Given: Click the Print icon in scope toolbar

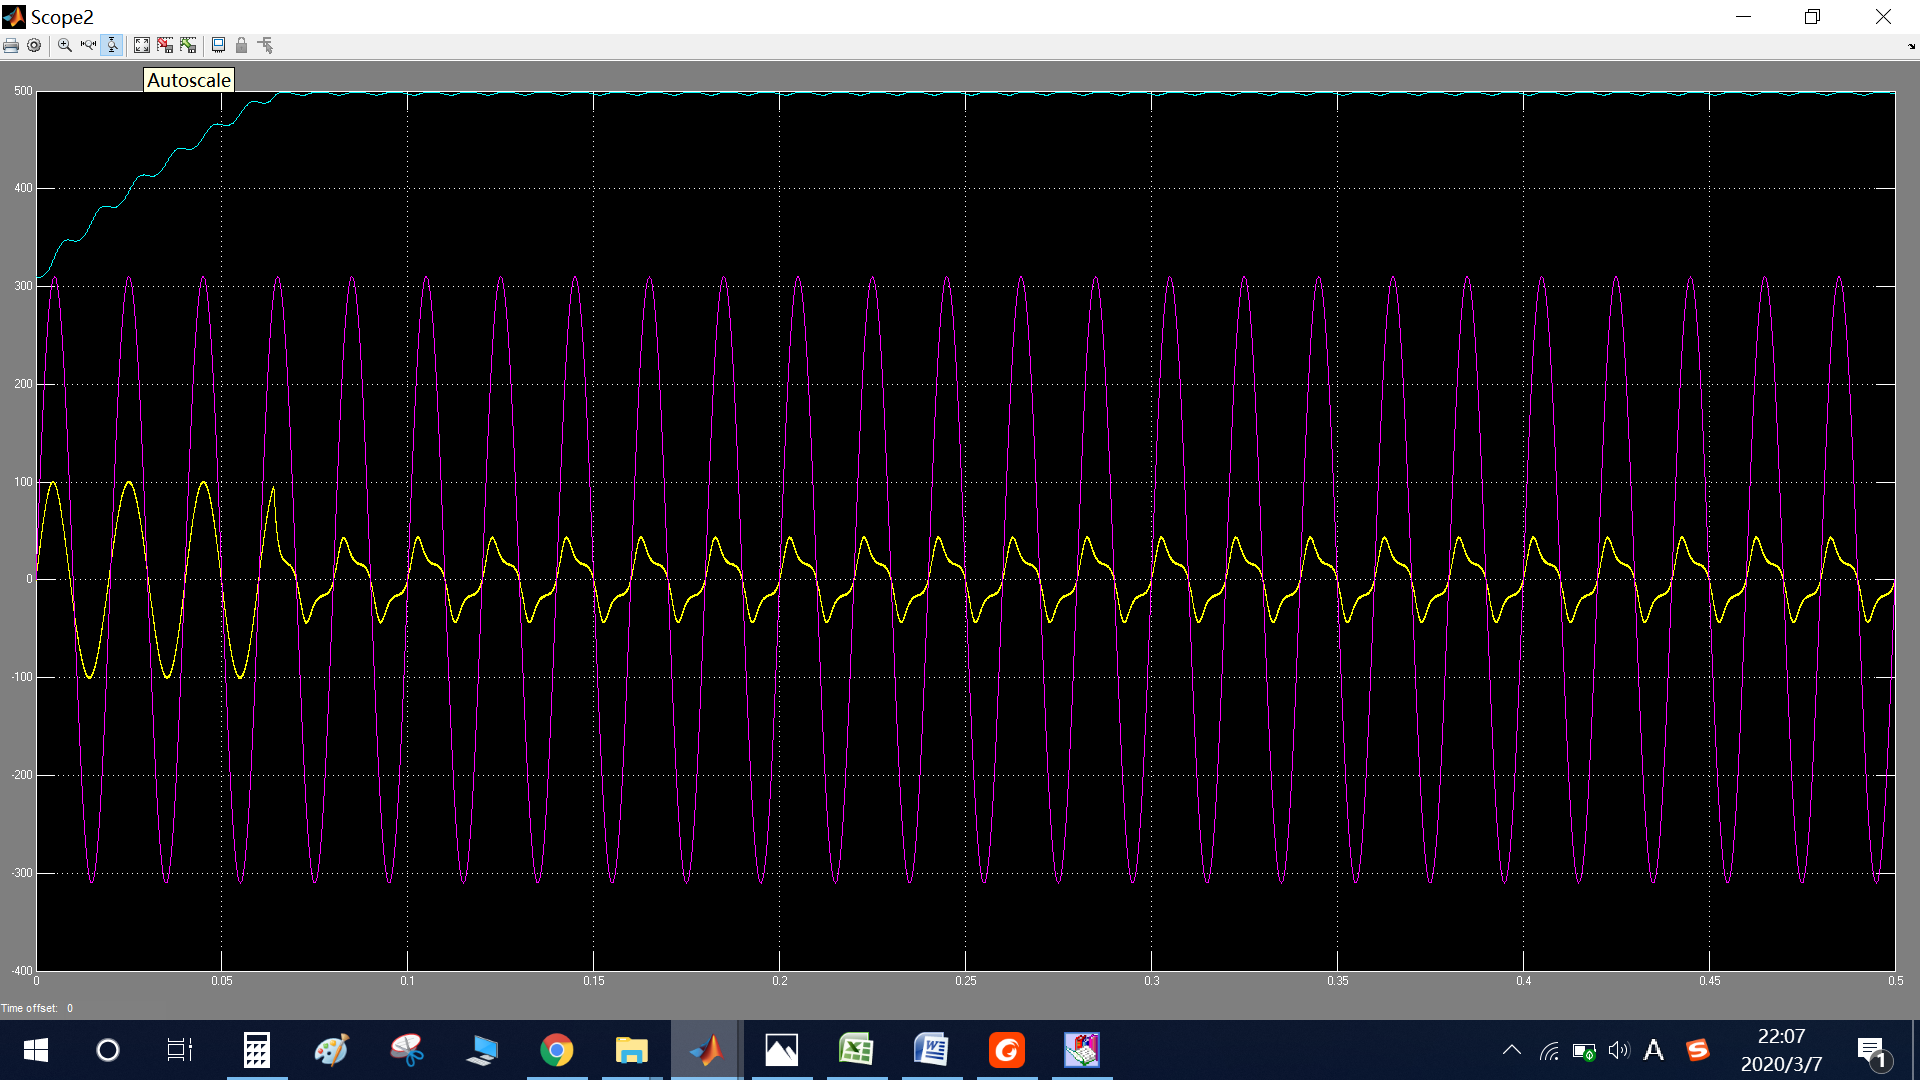Looking at the screenshot, I should 11,45.
